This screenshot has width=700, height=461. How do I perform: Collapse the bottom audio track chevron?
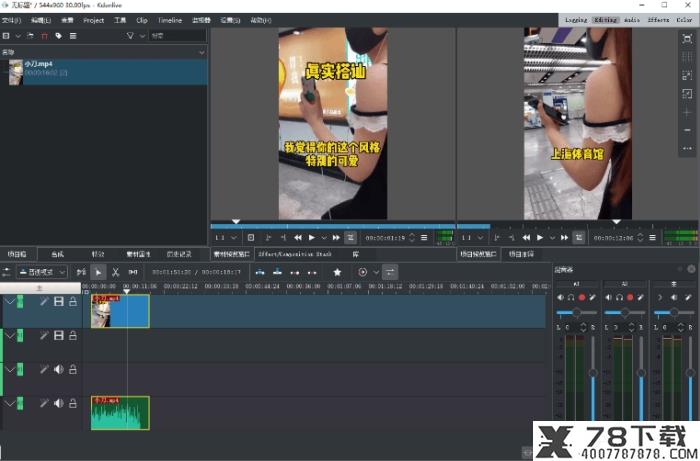tap(9, 403)
